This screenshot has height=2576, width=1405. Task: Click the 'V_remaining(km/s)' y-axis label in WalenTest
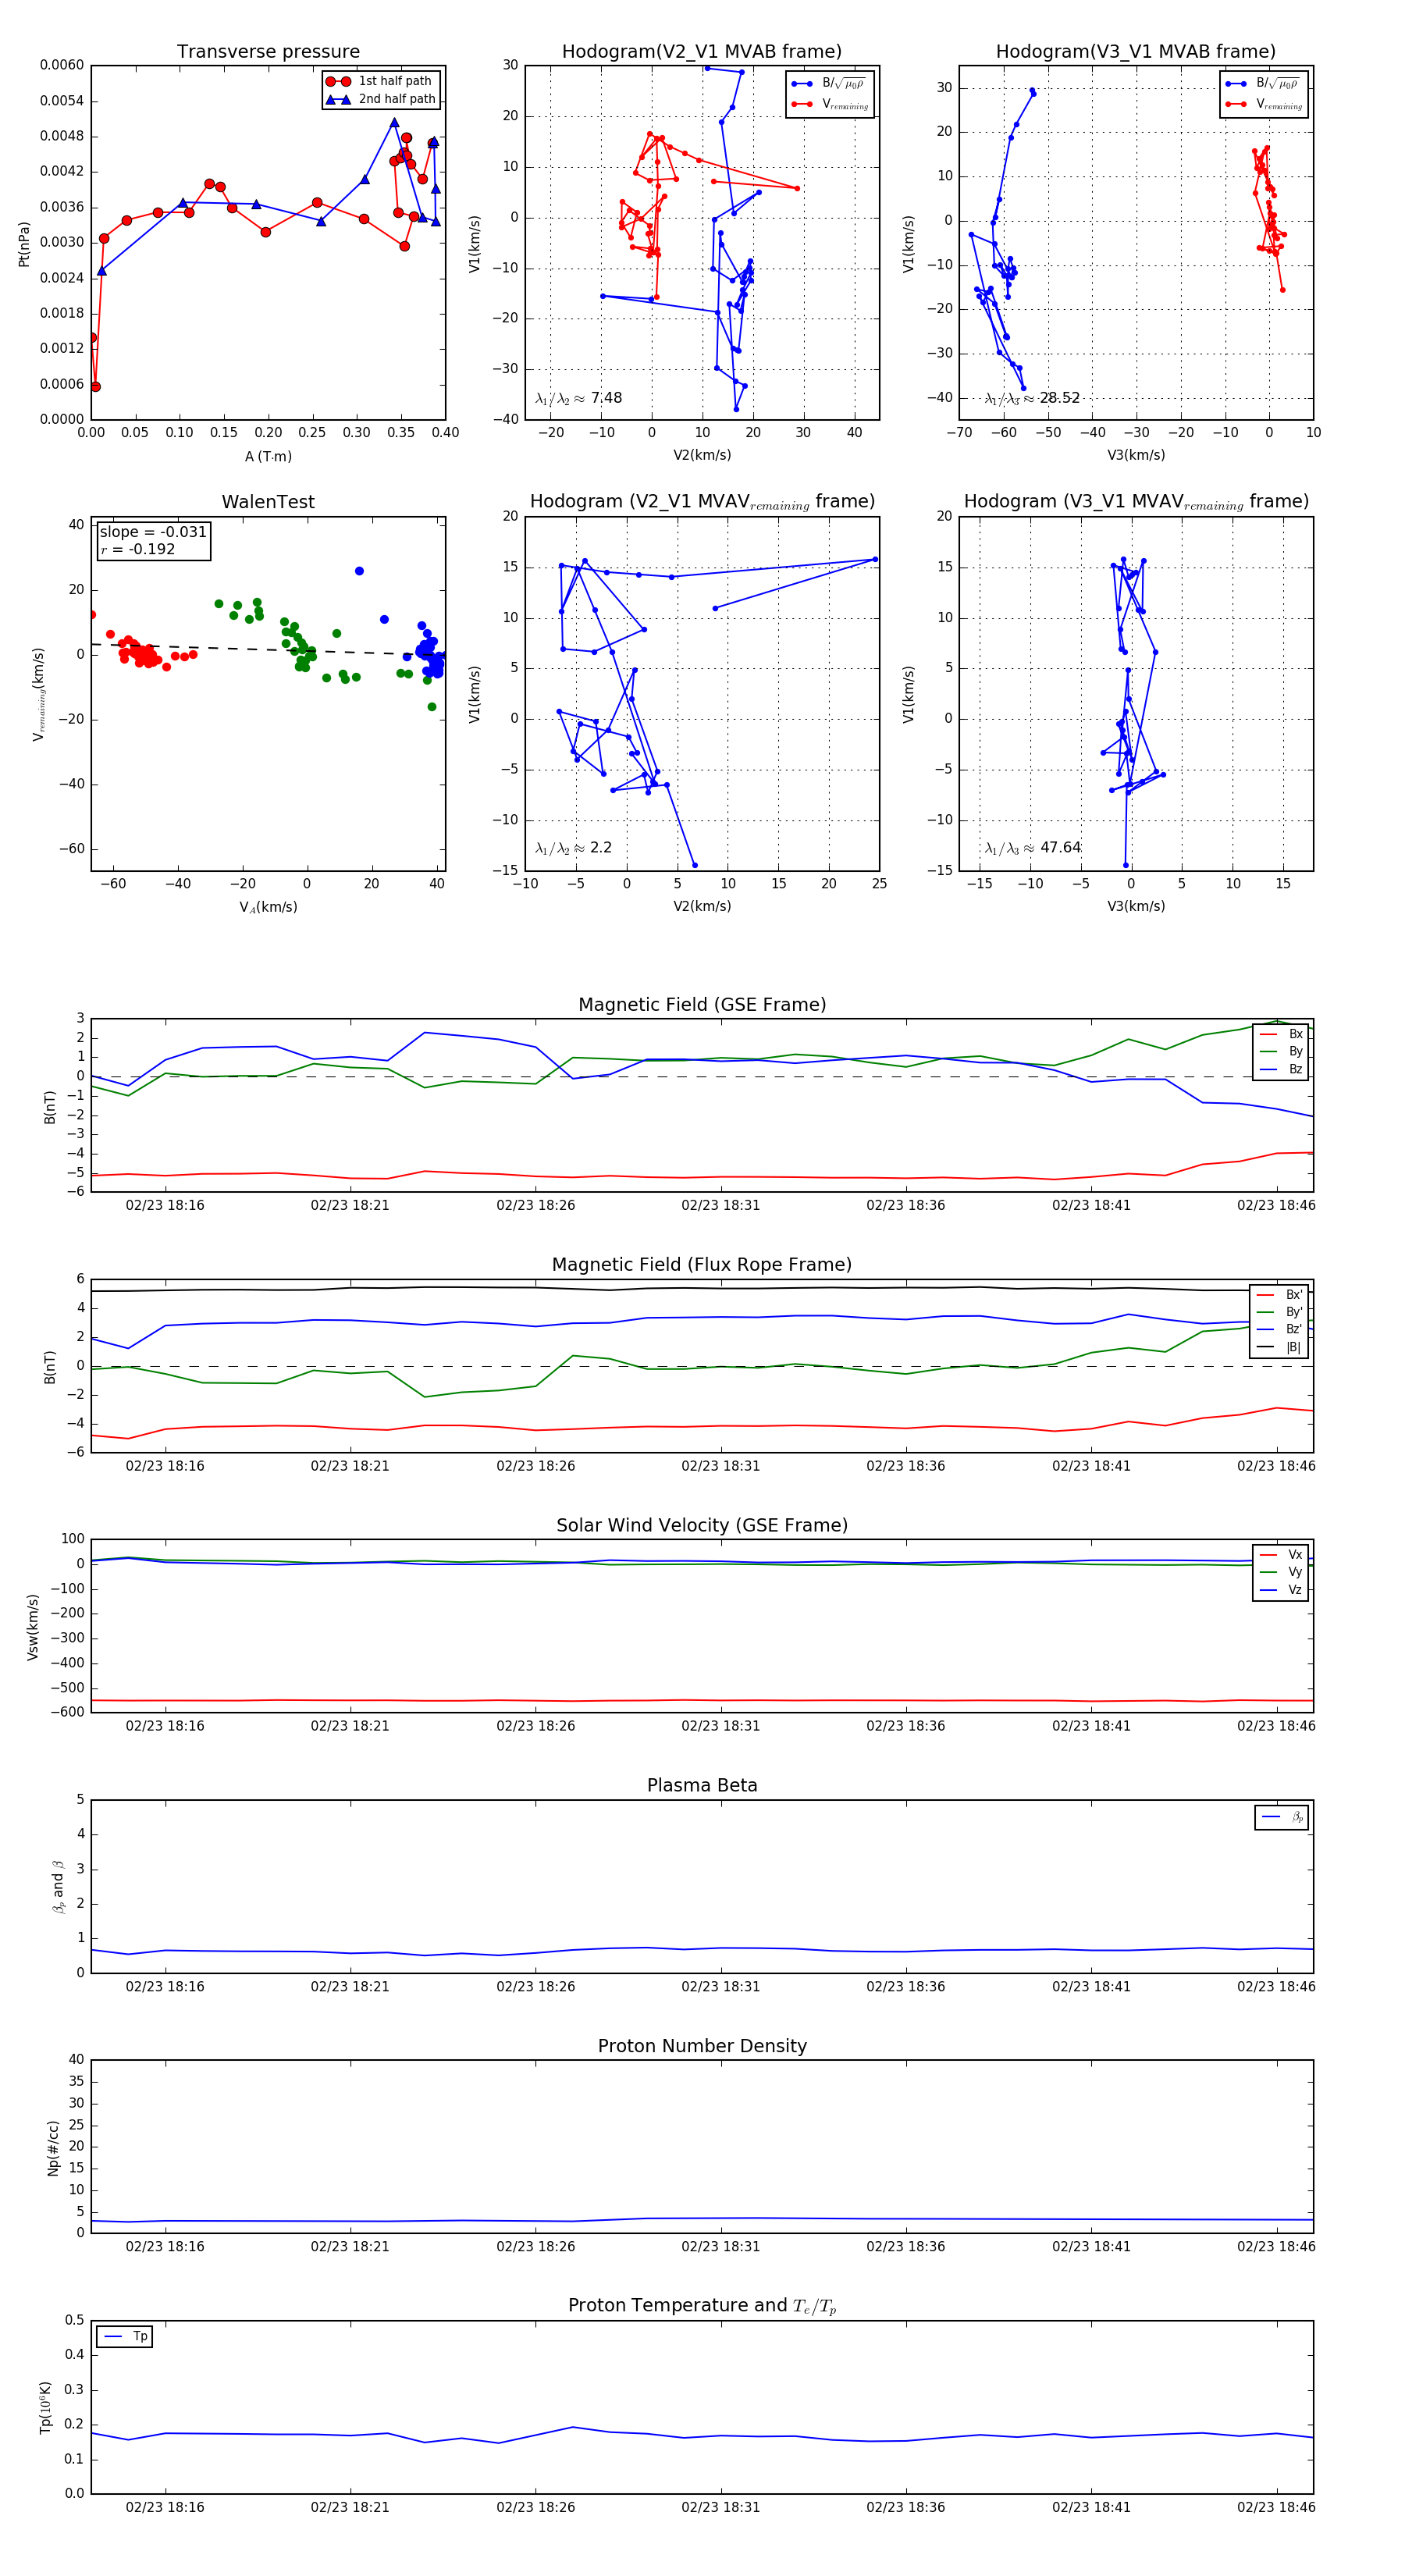(39, 694)
